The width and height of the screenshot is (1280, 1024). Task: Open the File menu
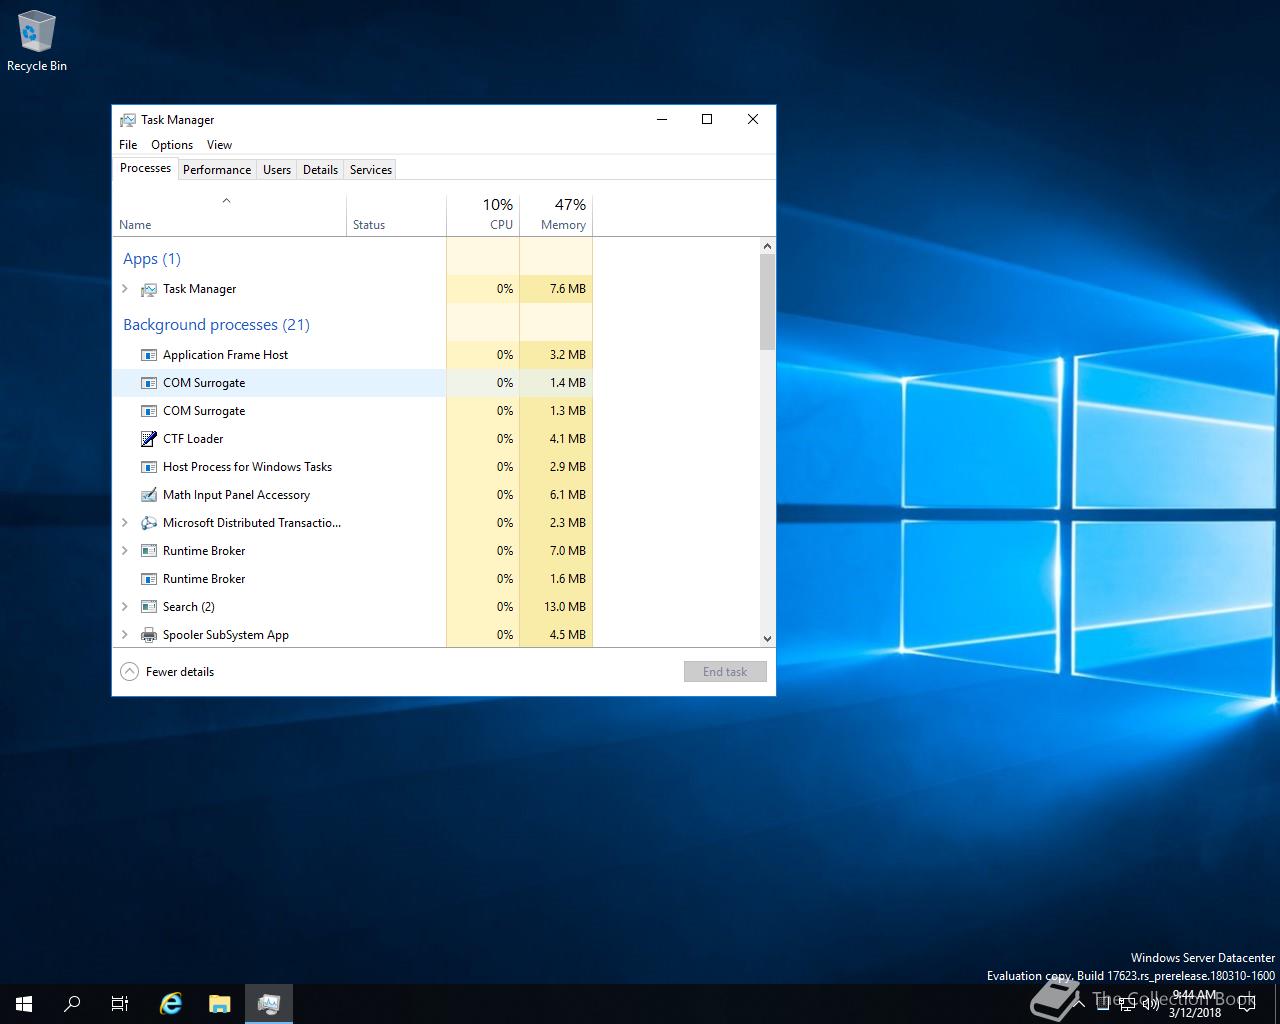pyautogui.click(x=128, y=145)
